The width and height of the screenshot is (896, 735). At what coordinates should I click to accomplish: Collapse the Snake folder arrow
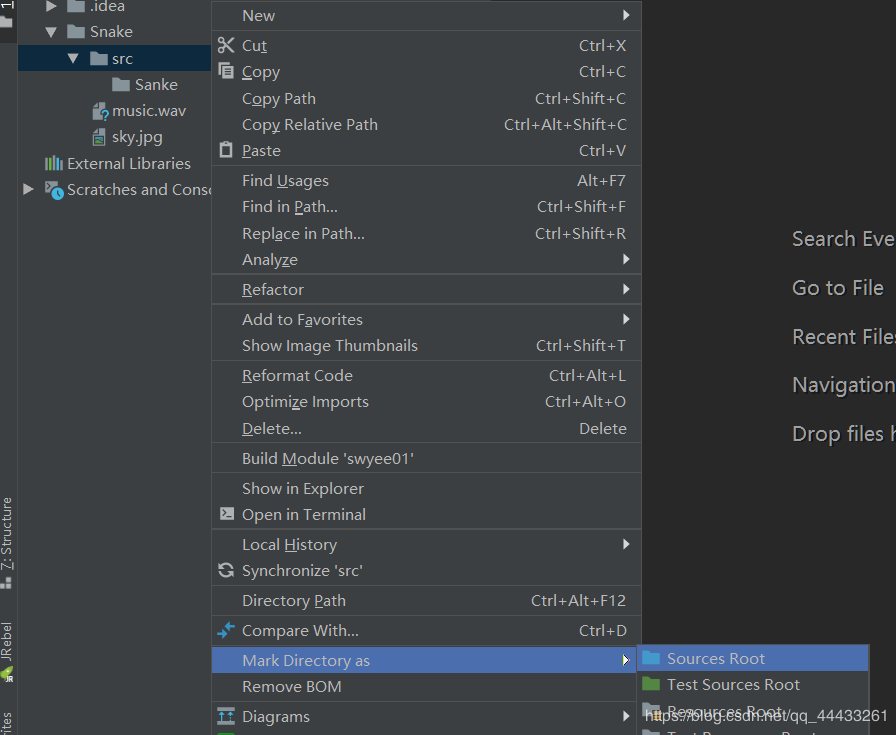[x=51, y=32]
